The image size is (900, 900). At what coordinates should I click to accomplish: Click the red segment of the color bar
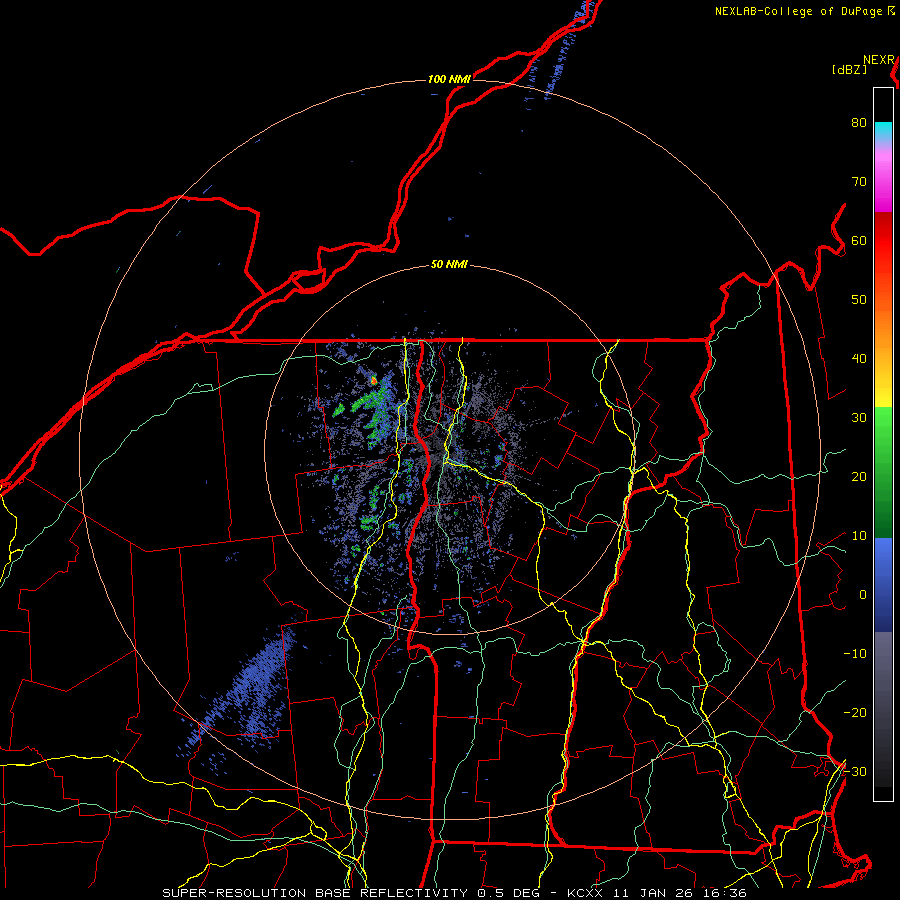(x=883, y=241)
